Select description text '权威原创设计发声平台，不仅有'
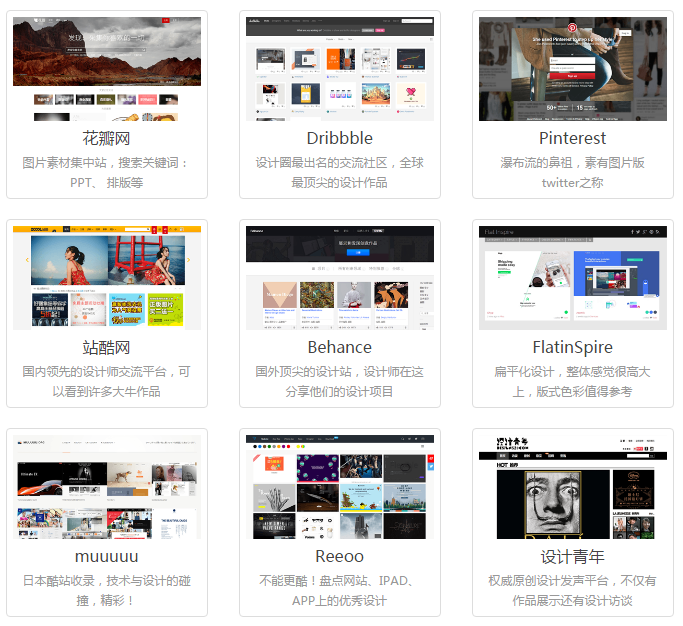 573,581
